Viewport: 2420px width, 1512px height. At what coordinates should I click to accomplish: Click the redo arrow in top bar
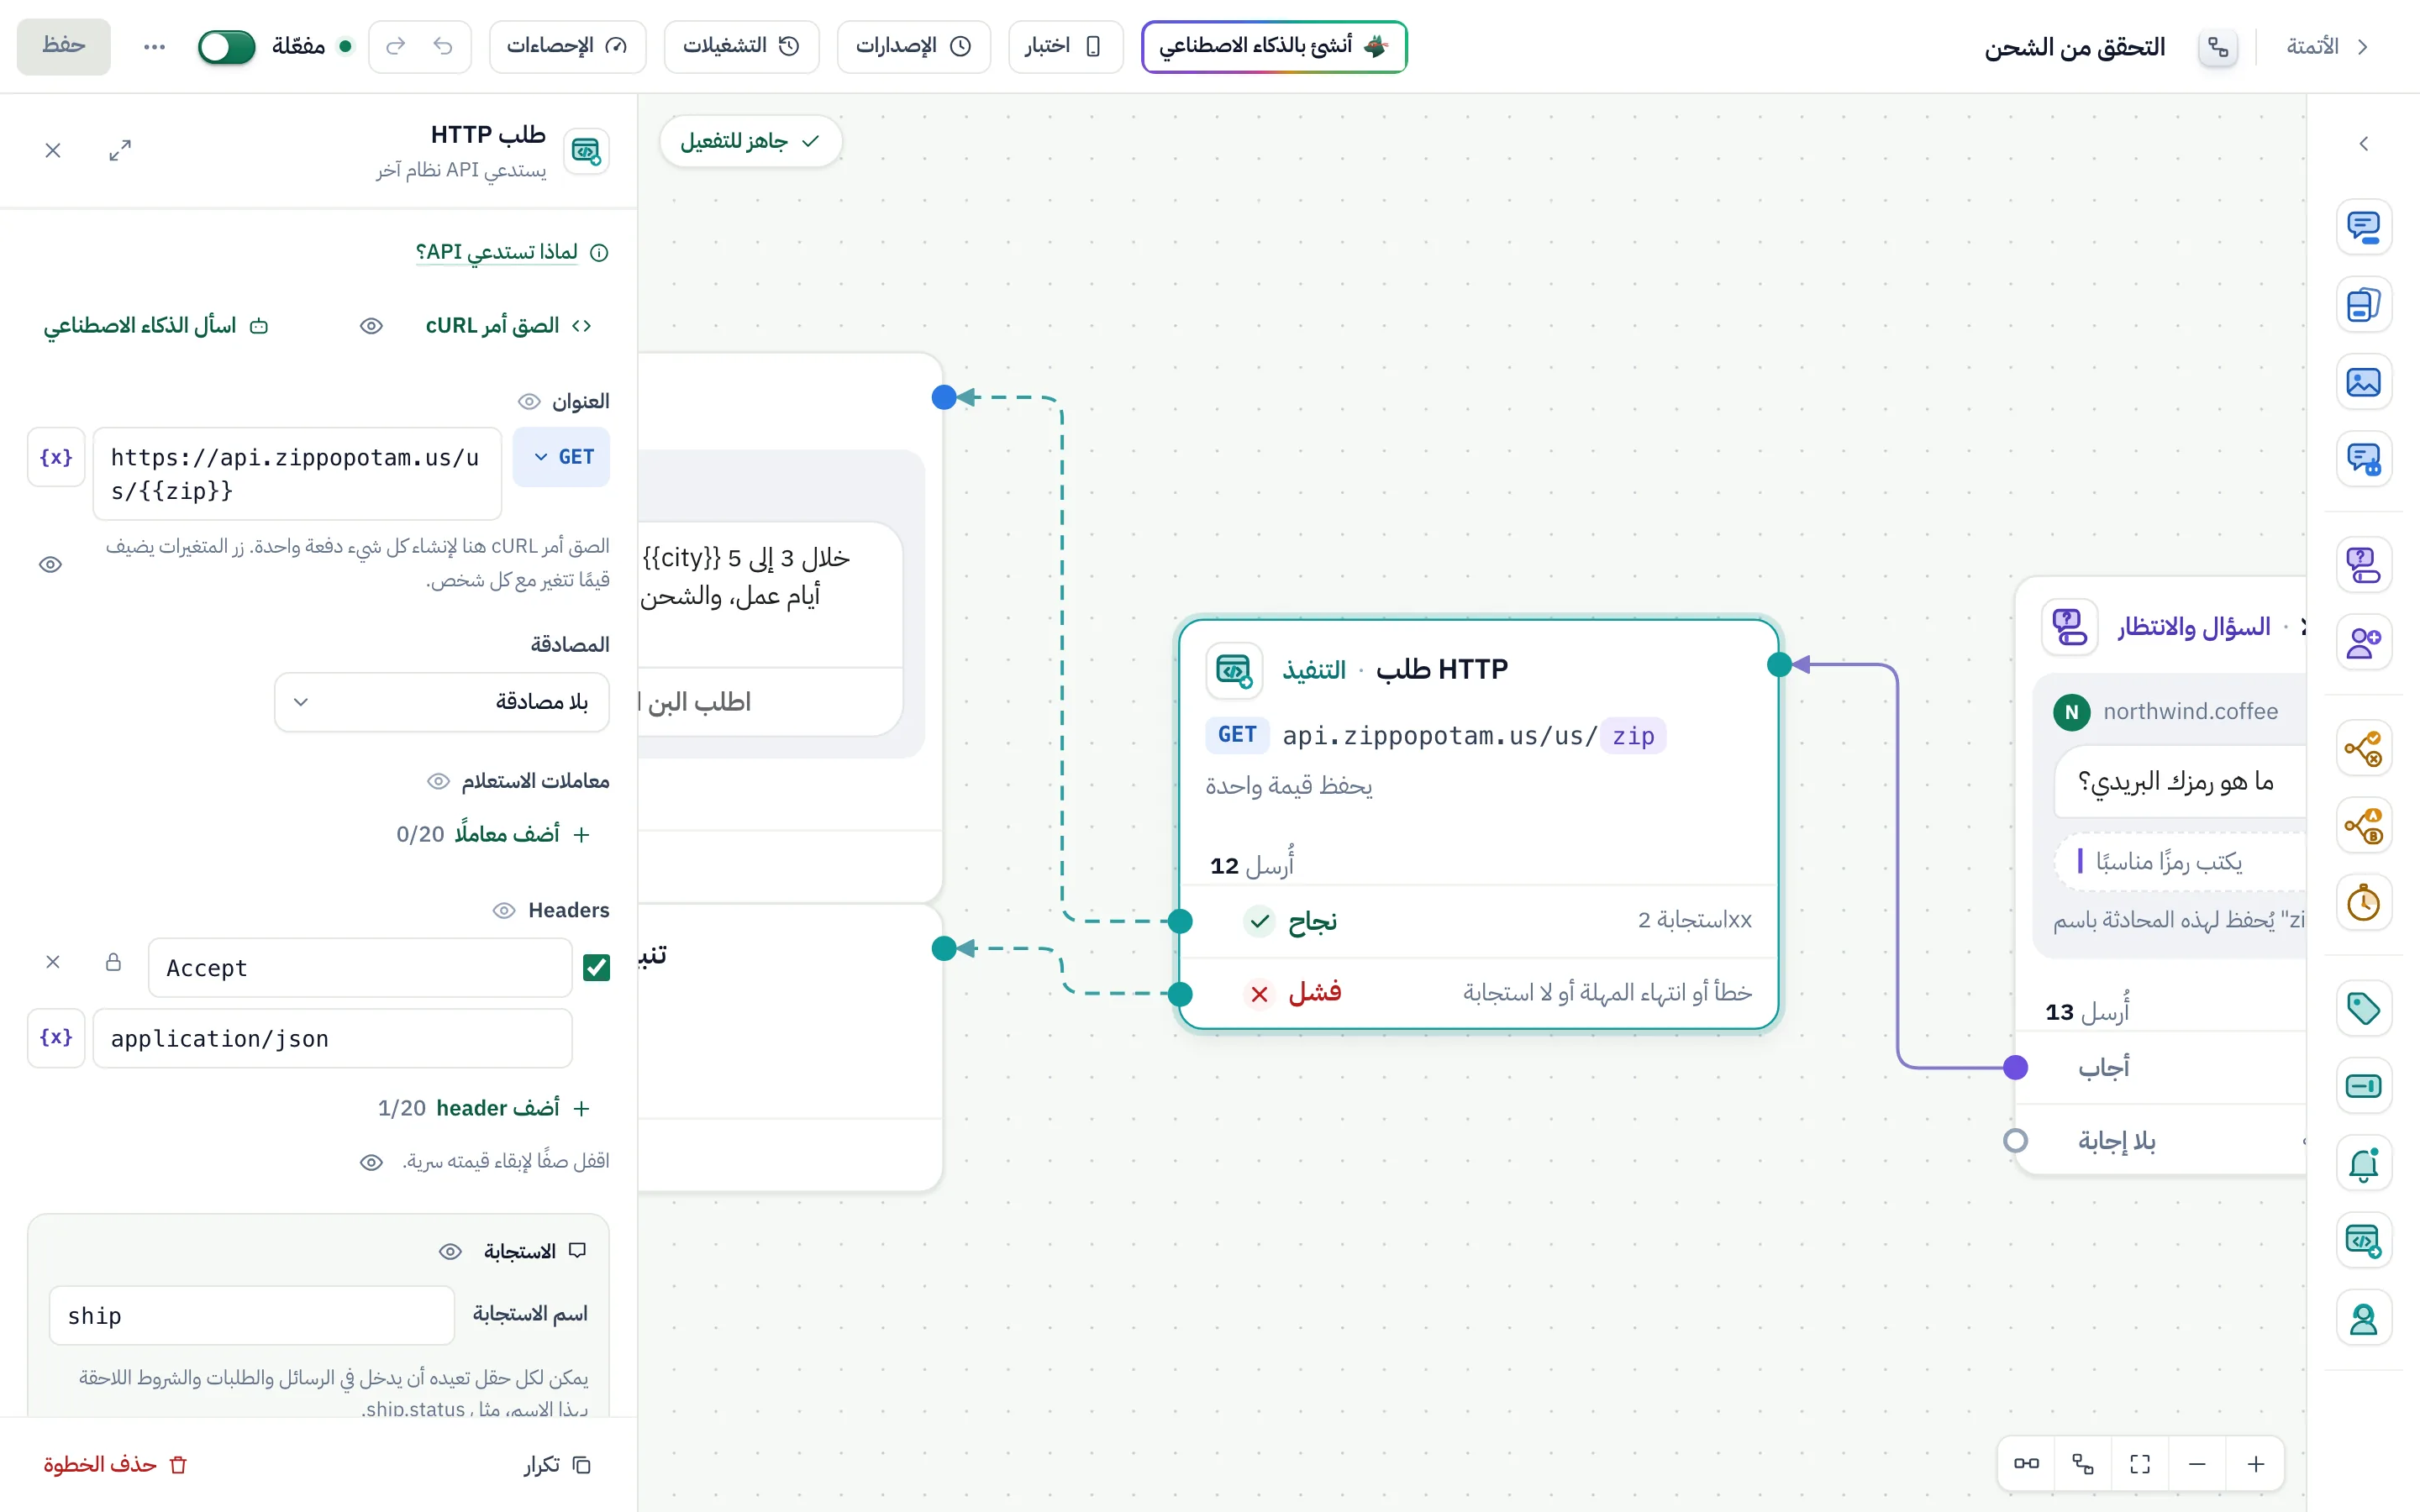[x=396, y=46]
